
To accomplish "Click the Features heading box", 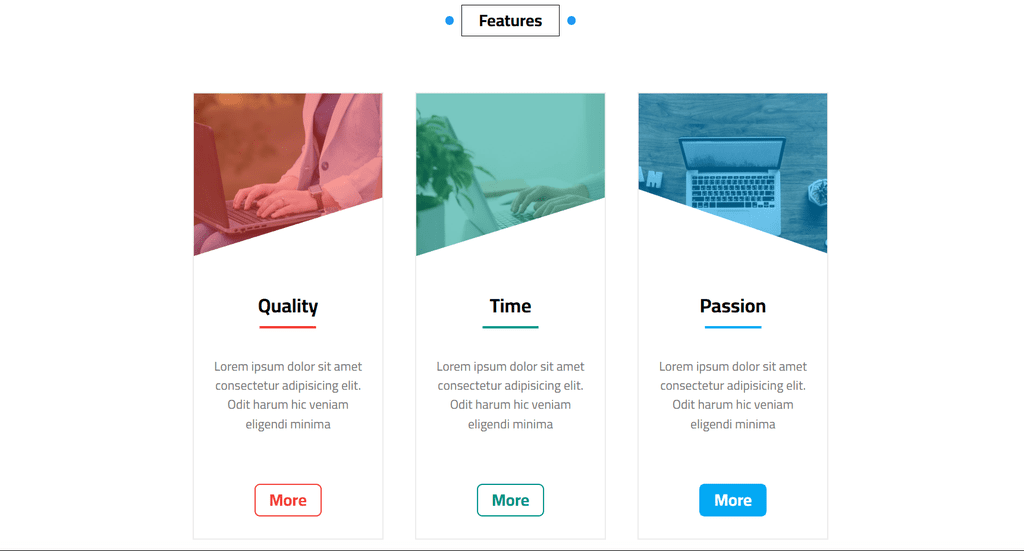I will point(510,21).
